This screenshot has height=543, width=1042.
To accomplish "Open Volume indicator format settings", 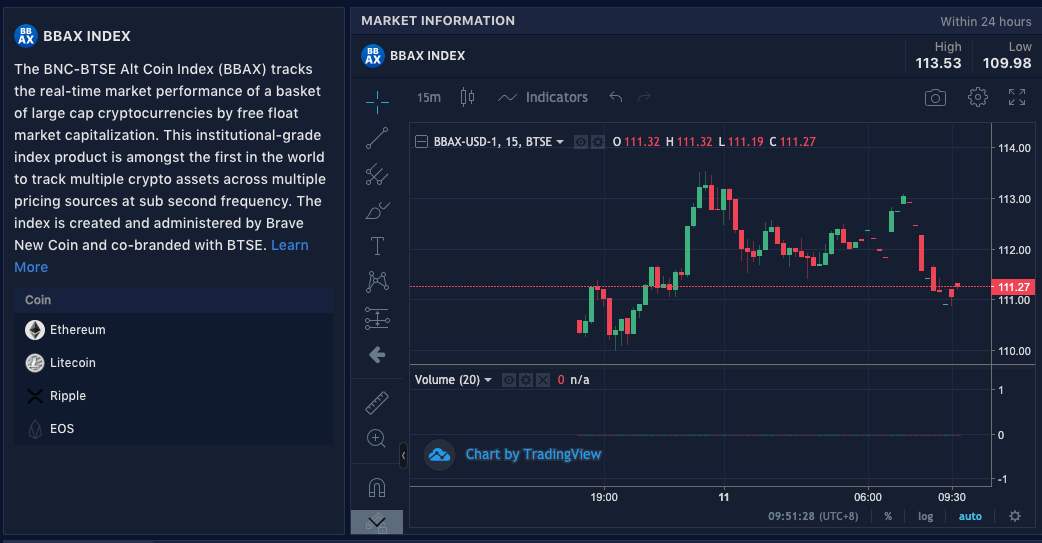I will 526,380.
